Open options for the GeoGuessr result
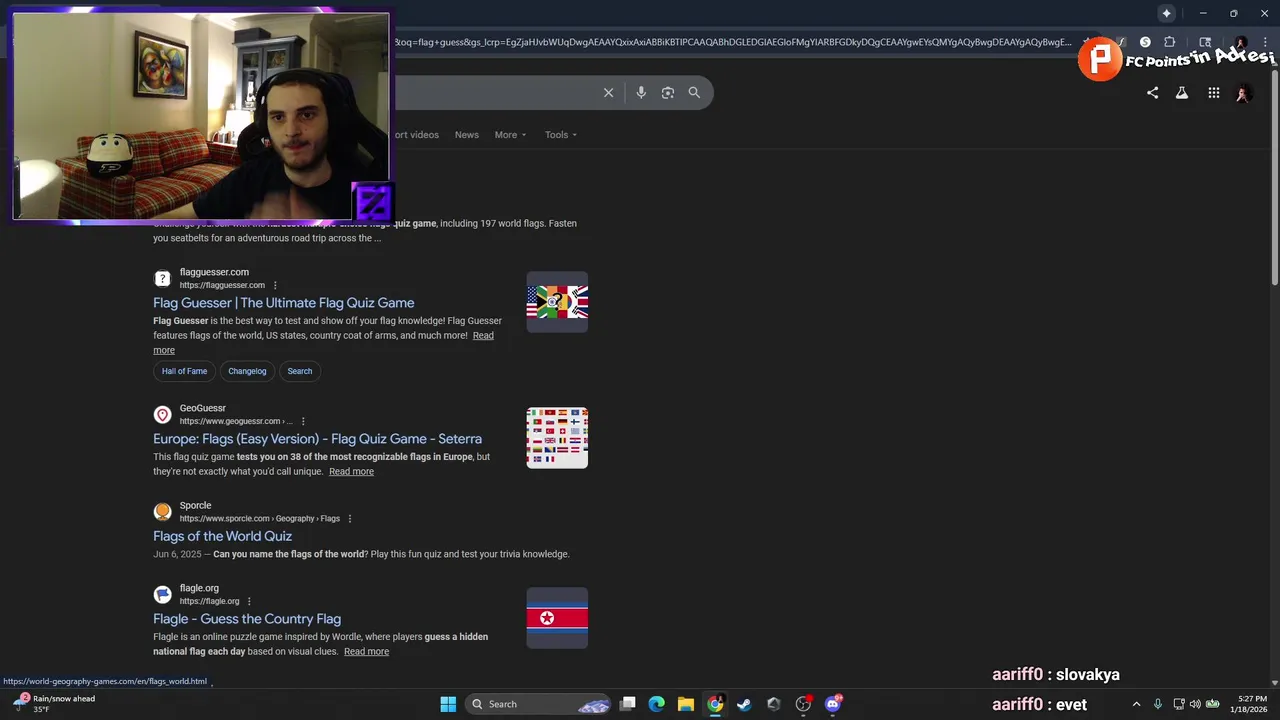This screenshot has height=720, width=1280. (x=303, y=421)
